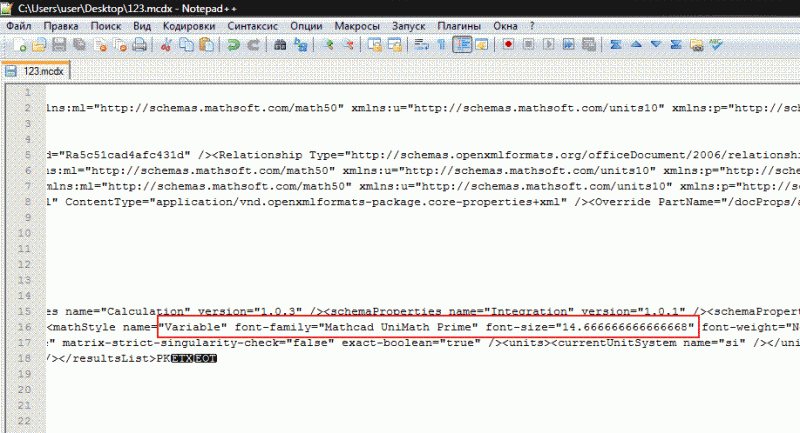Image resolution: width=800 pixels, height=433 pixels.
Task: Toggle show all characters pilcrow icon
Action: [441, 45]
